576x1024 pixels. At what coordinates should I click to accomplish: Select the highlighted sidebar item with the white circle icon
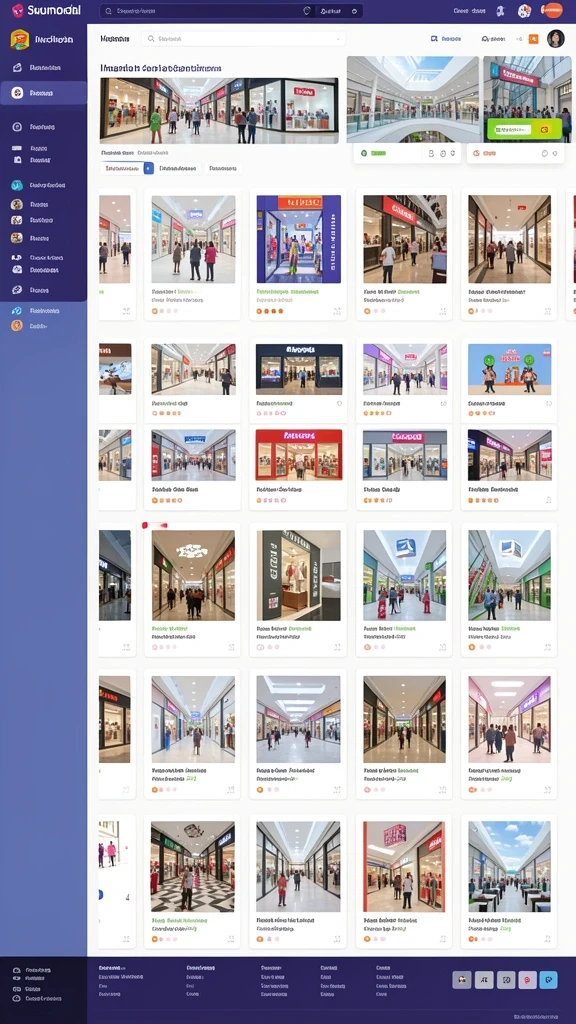[44, 93]
